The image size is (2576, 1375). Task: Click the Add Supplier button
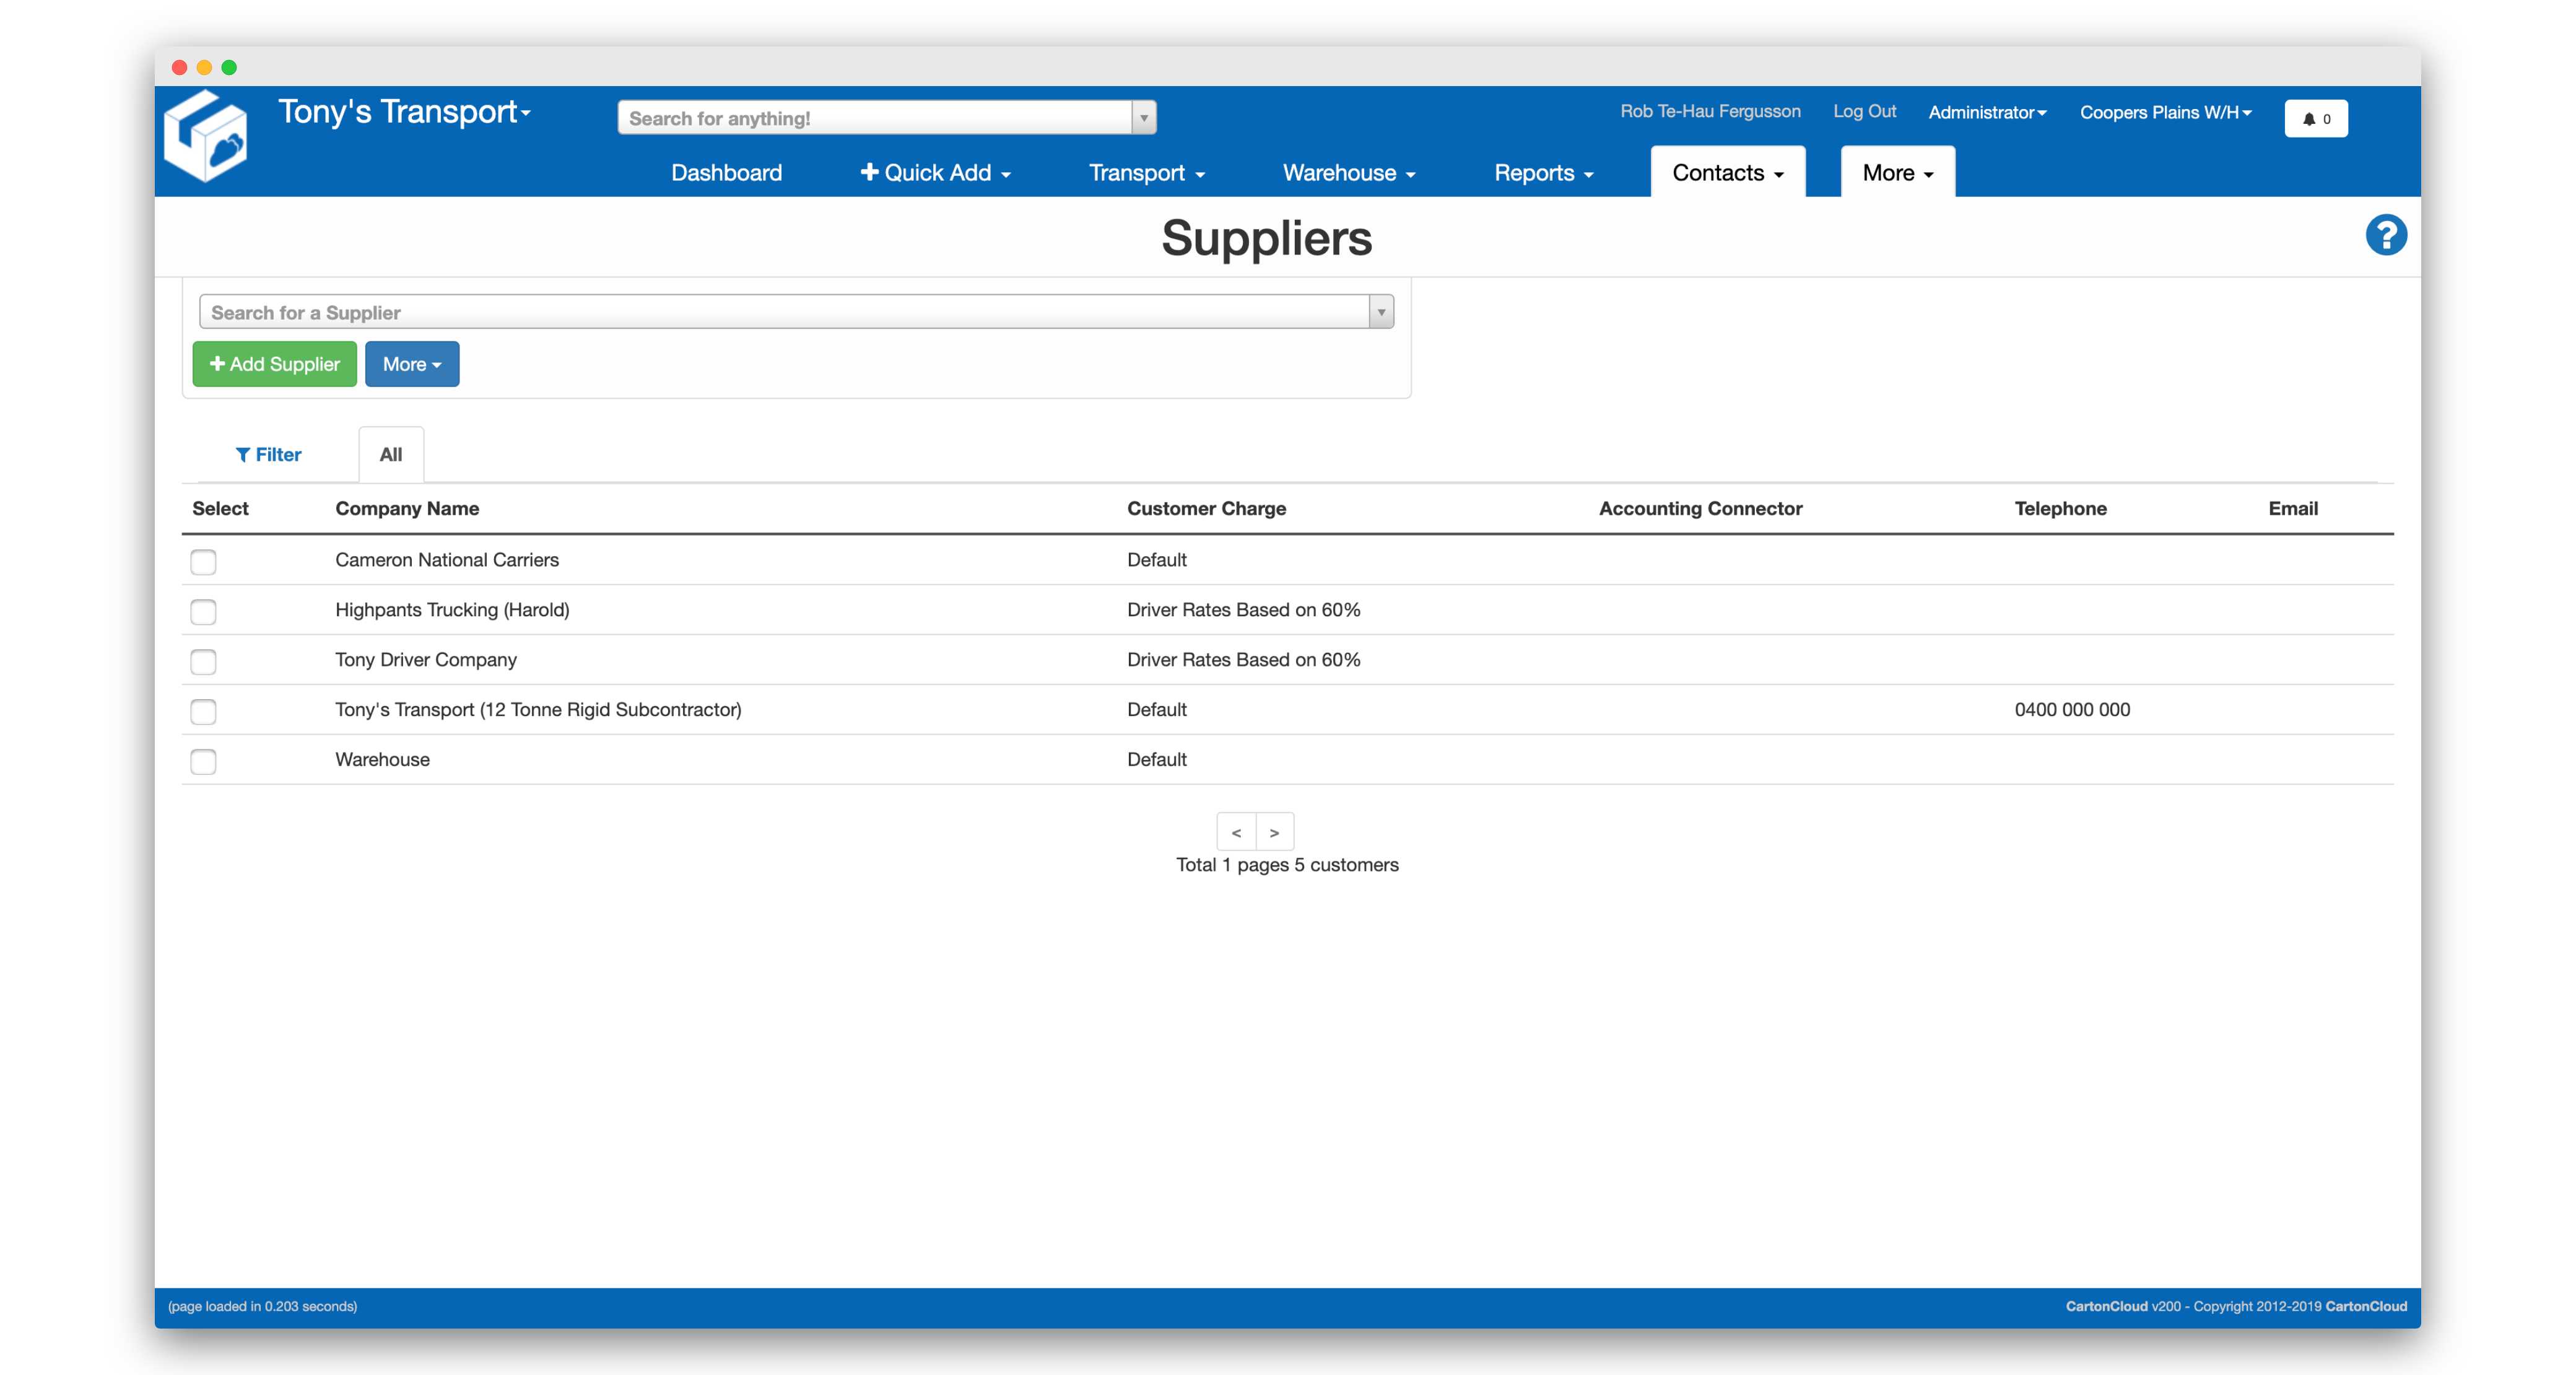tap(274, 364)
